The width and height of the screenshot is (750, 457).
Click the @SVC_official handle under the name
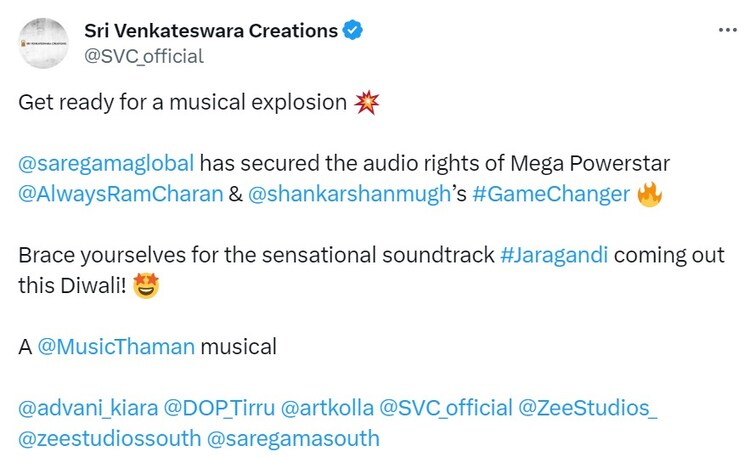pyautogui.click(x=144, y=56)
